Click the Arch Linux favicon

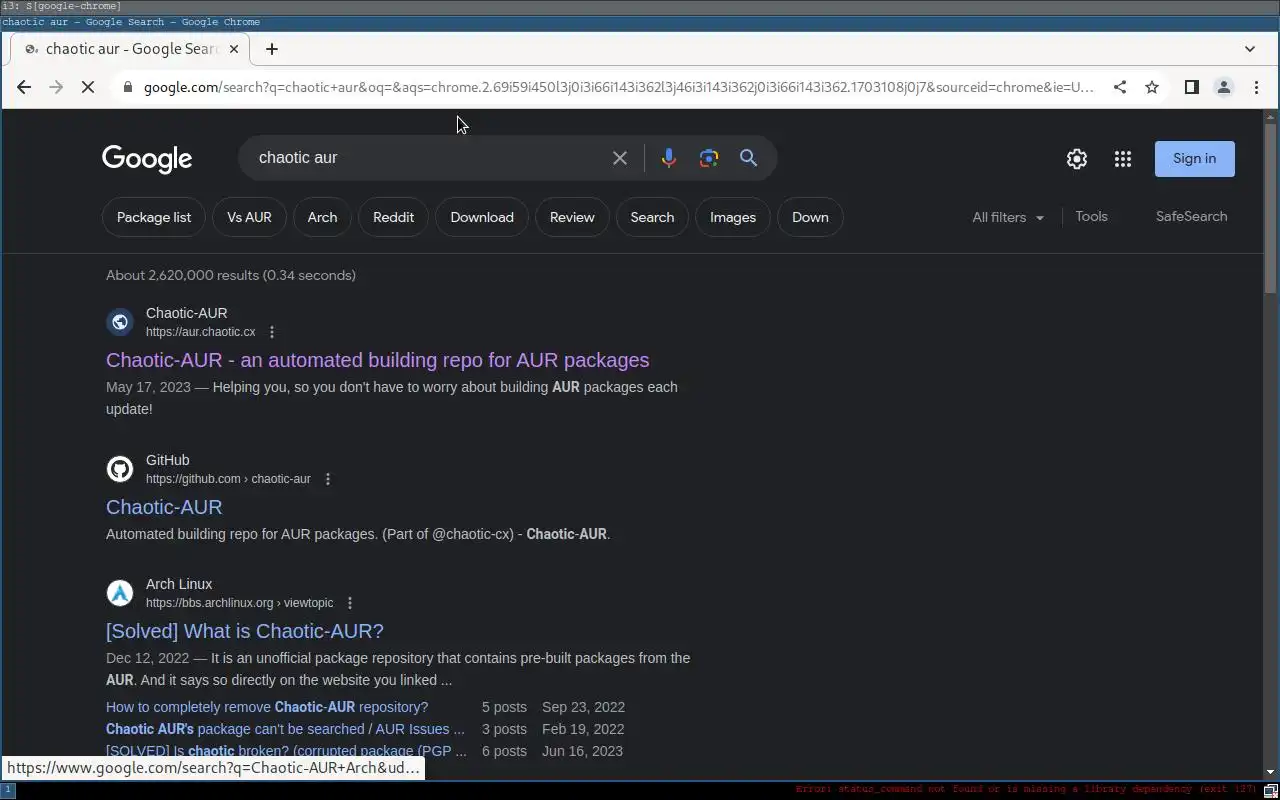[120, 593]
